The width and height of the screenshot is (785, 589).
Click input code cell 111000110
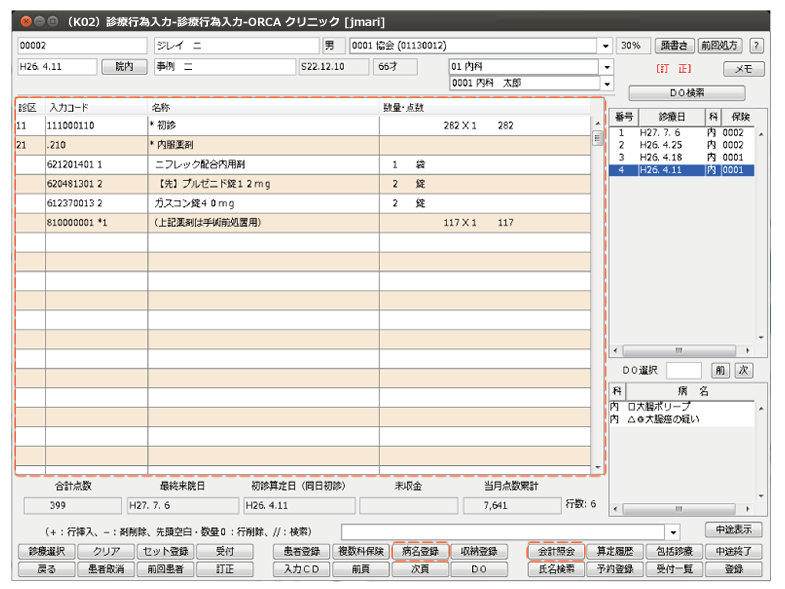96,126
